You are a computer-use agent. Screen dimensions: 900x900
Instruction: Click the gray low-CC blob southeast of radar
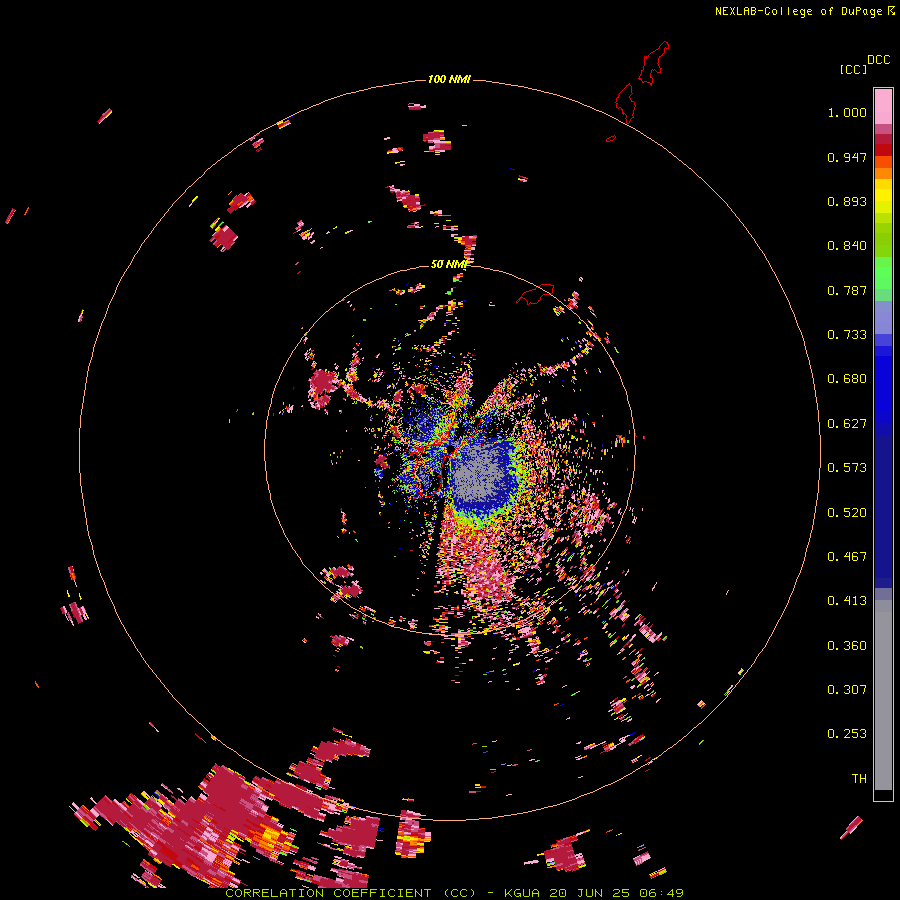479,472
